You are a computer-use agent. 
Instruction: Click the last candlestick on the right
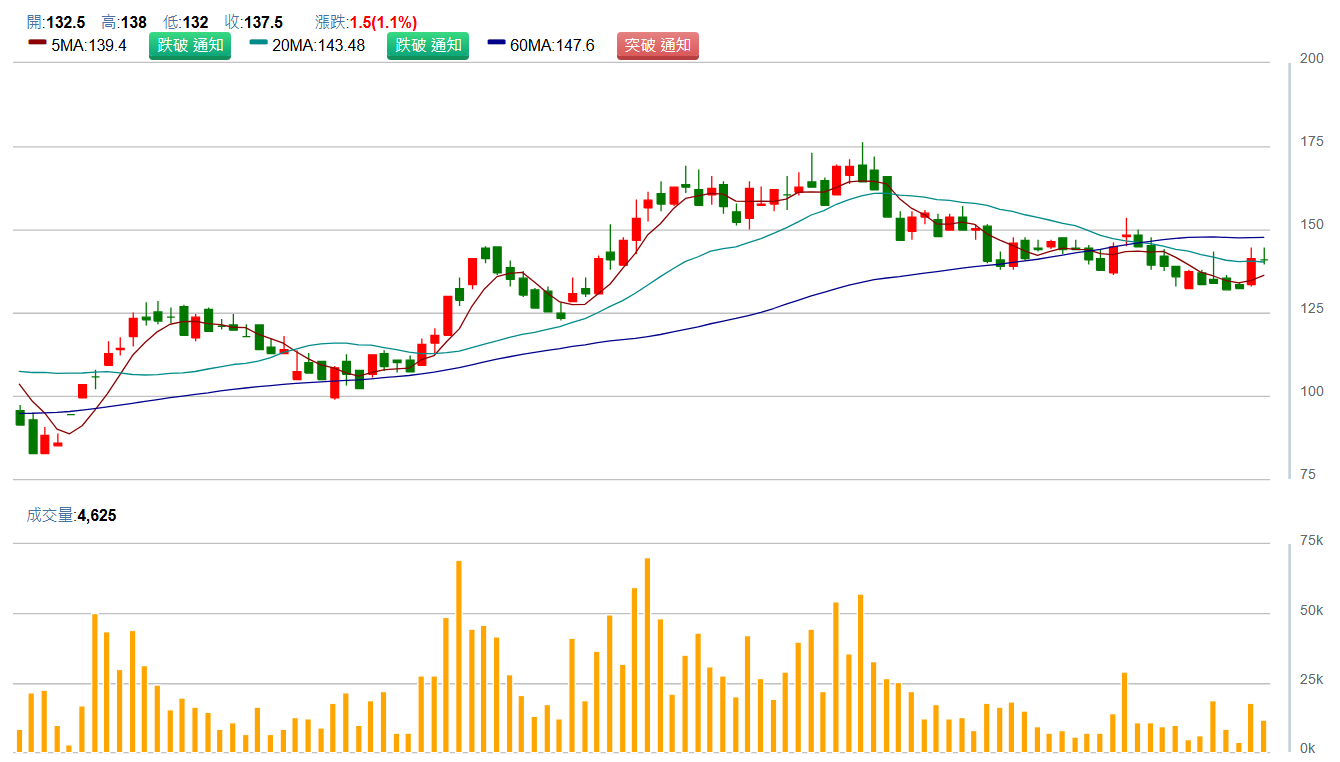click(x=1264, y=260)
